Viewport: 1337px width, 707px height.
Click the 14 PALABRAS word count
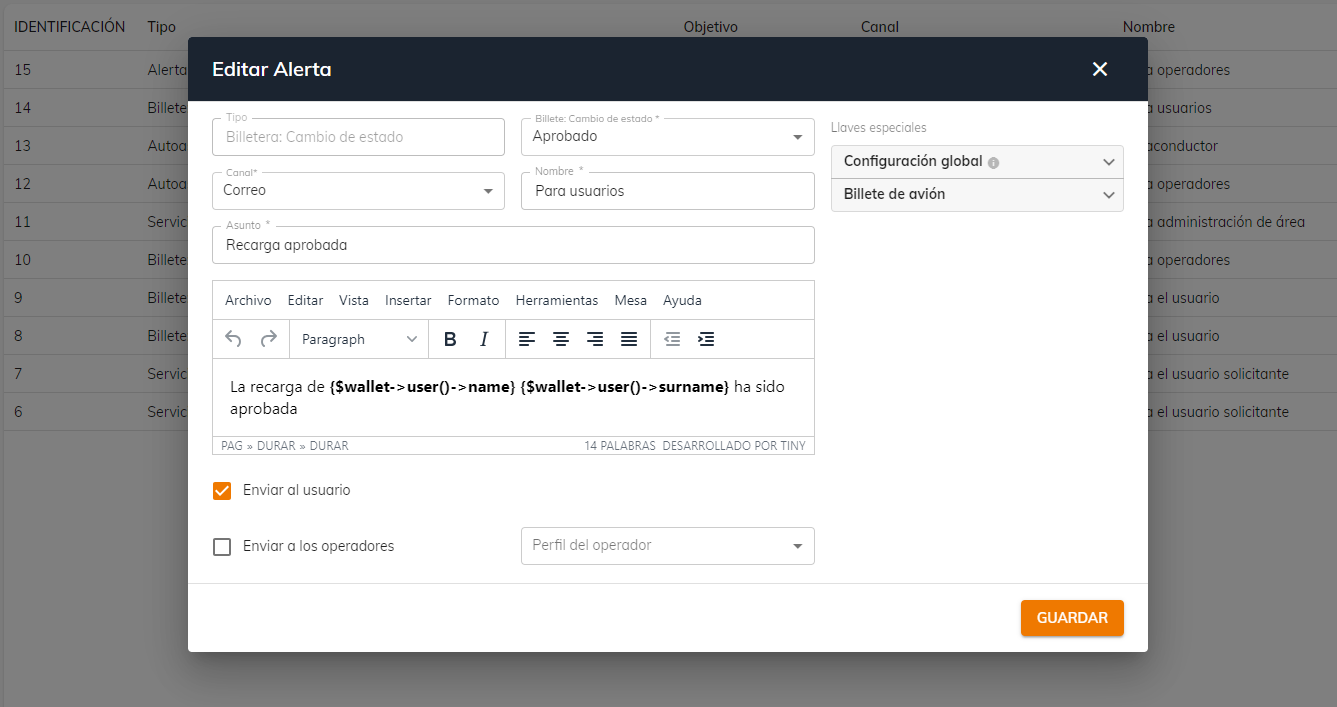pos(620,446)
